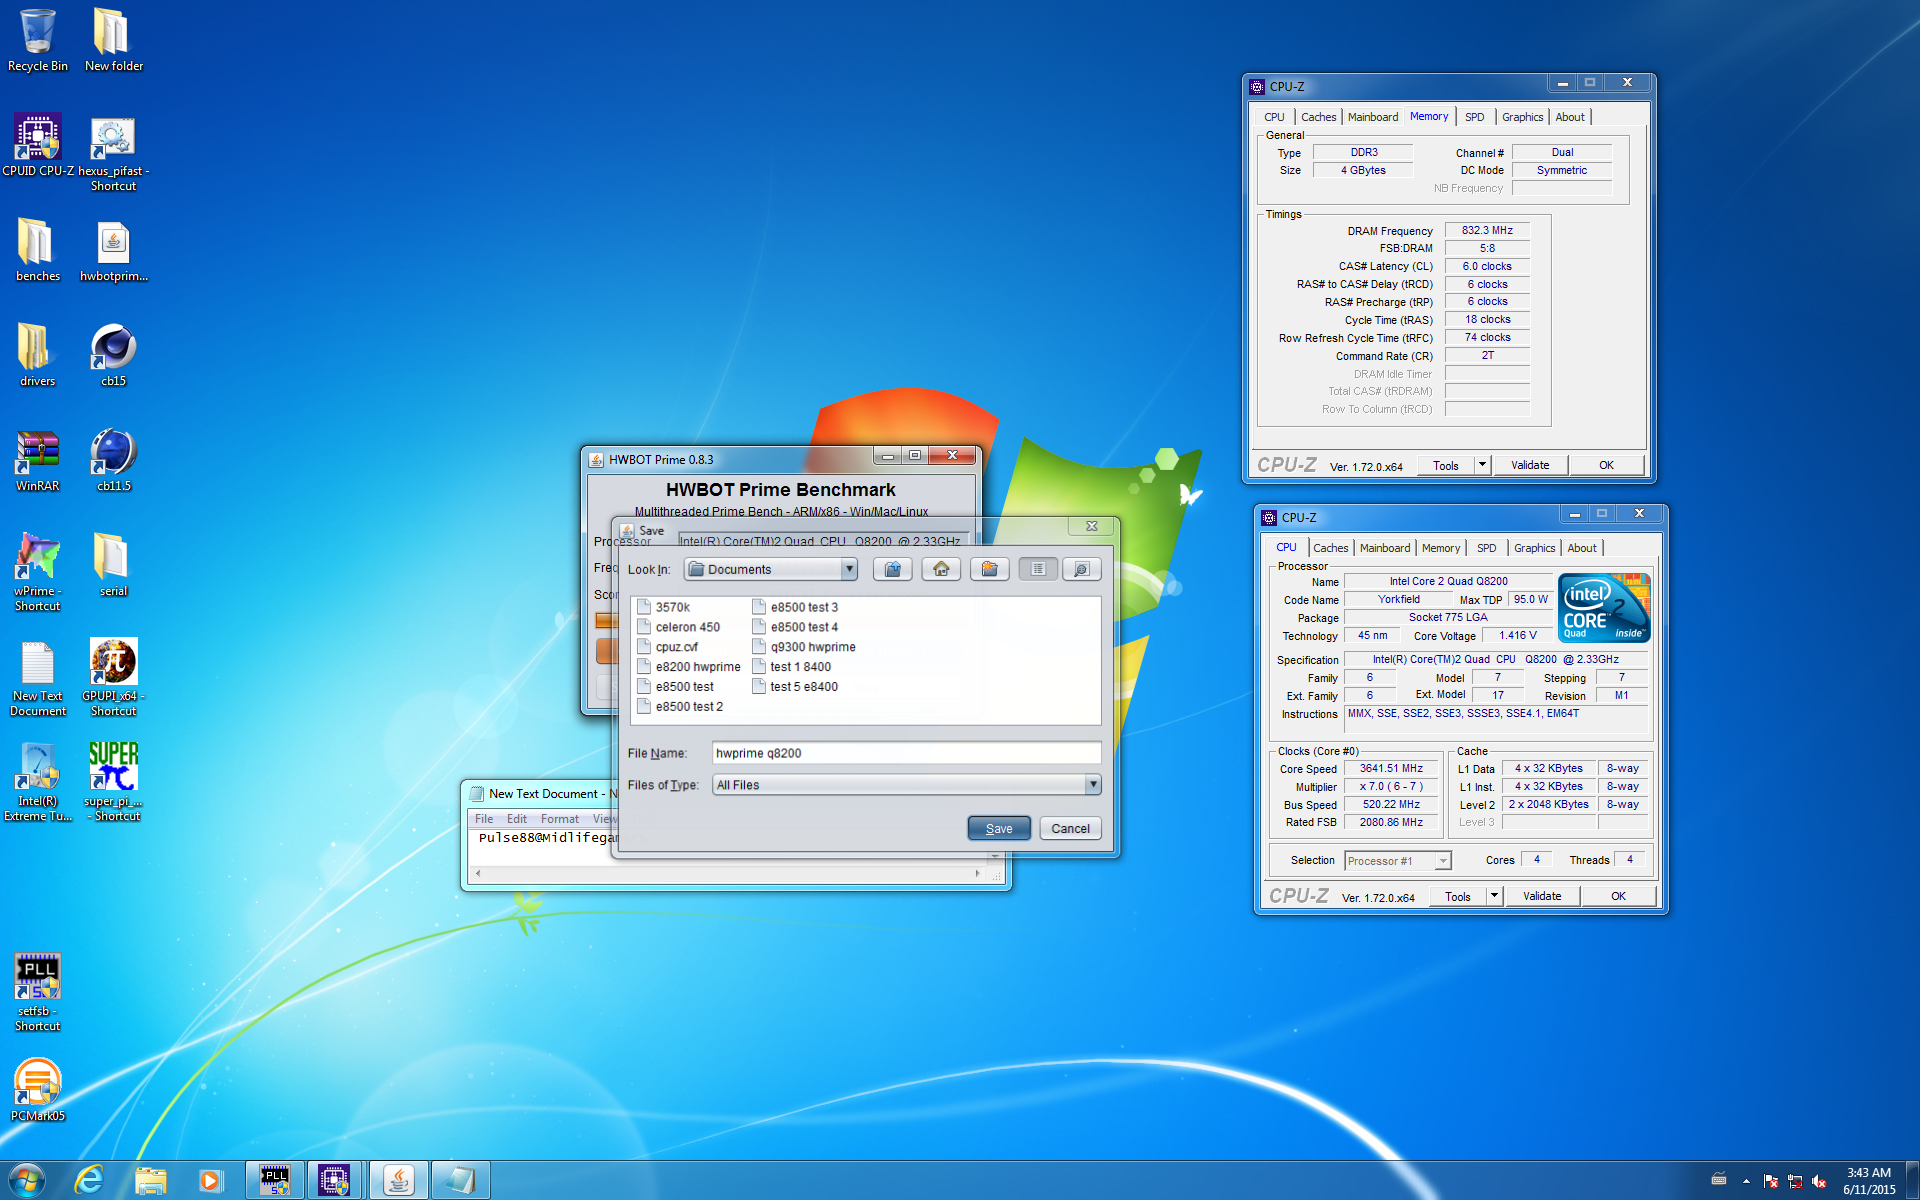Image resolution: width=1920 pixels, height=1200 pixels.
Task: Click OK in the lower CPU-Z window
Action: point(1618,896)
